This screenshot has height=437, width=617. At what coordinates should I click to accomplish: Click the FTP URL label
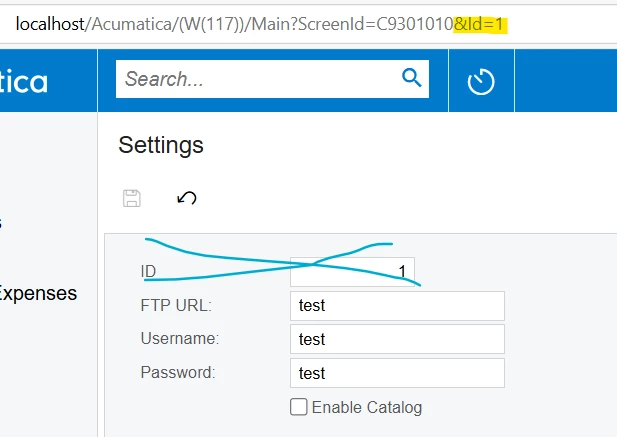(x=176, y=306)
